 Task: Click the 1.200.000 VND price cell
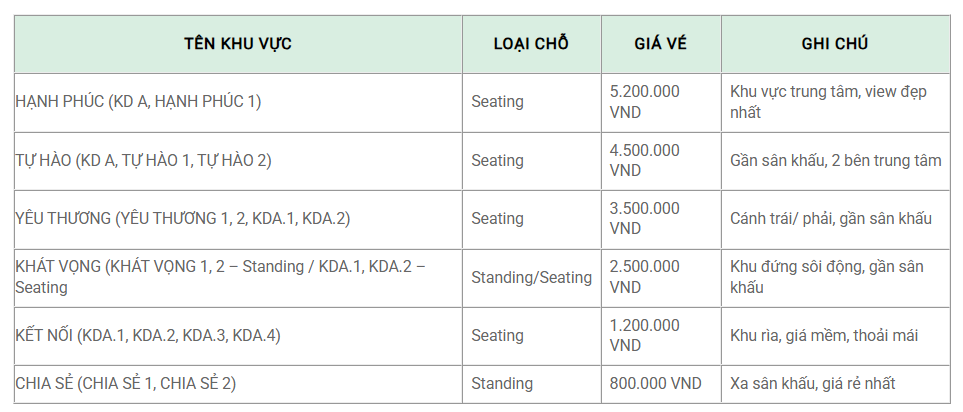point(661,336)
